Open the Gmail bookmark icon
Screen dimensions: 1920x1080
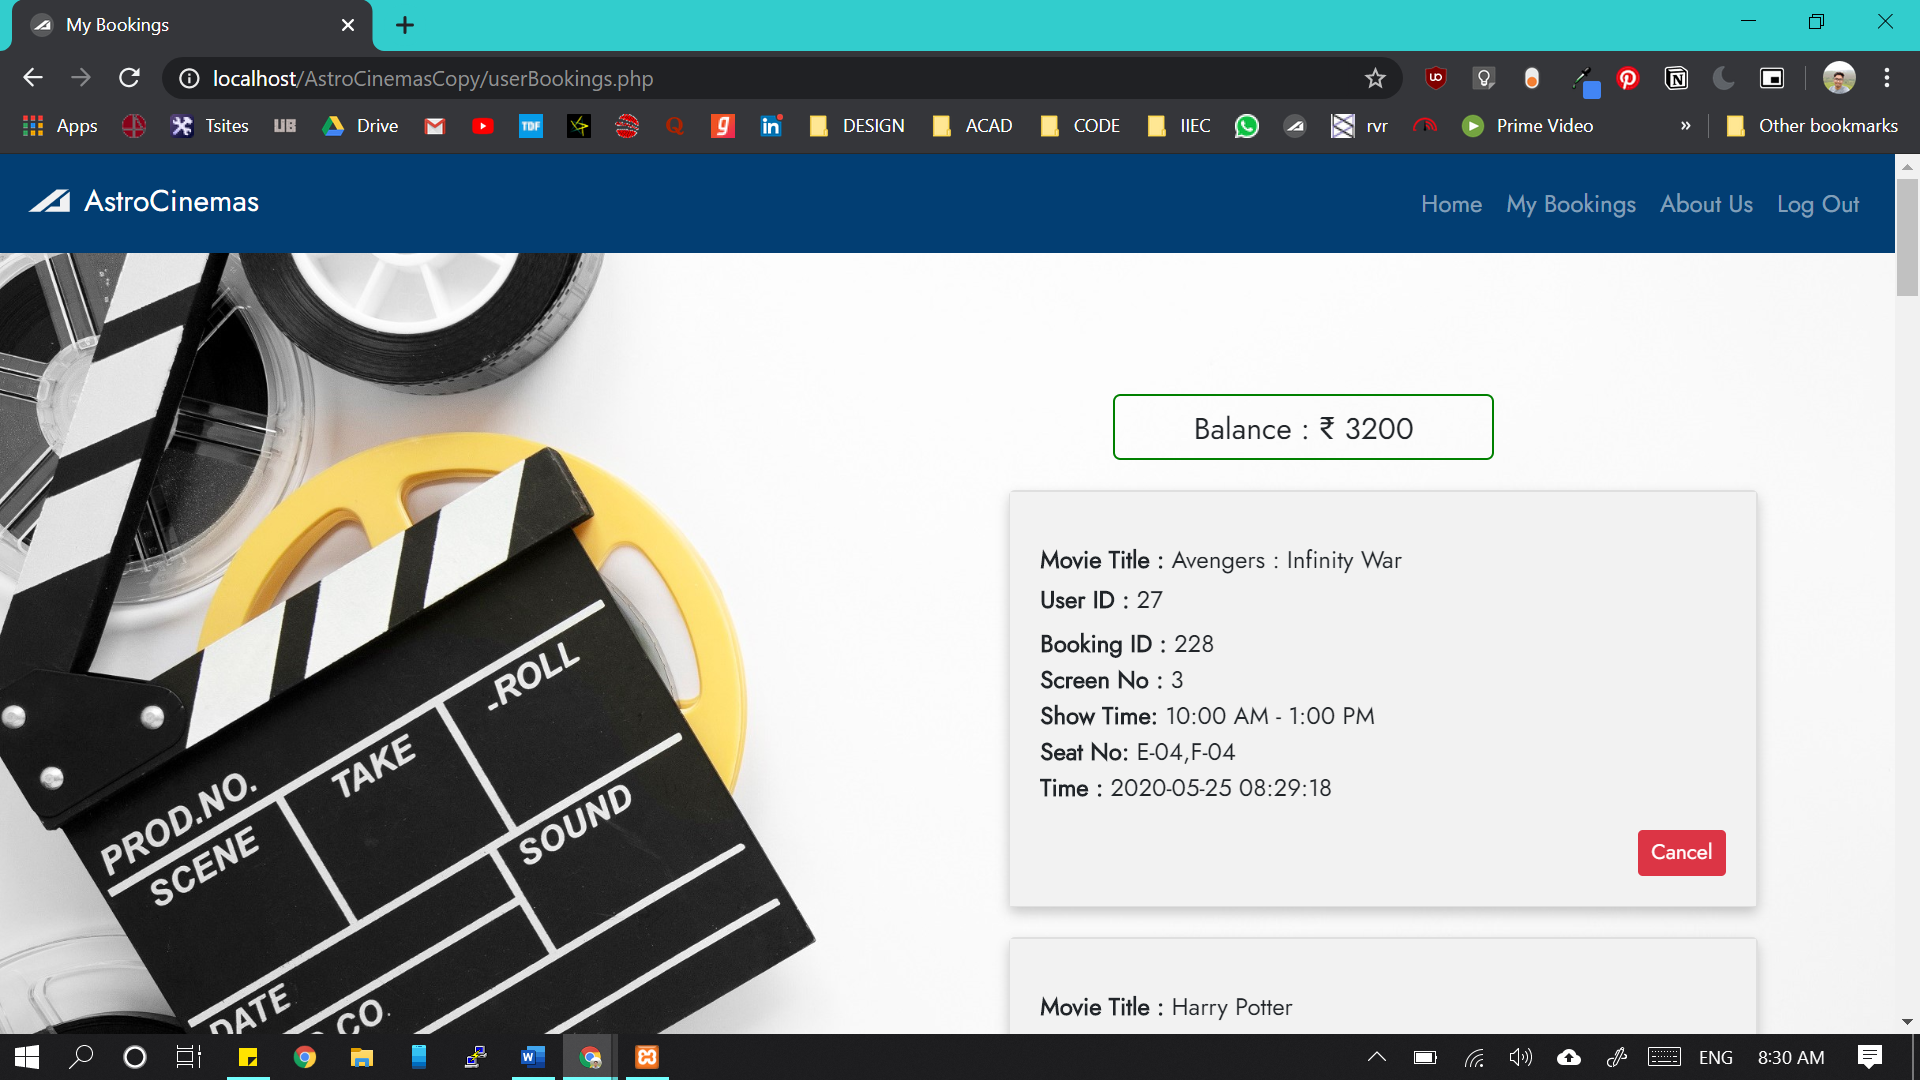pyautogui.click(x=434, y=126)
